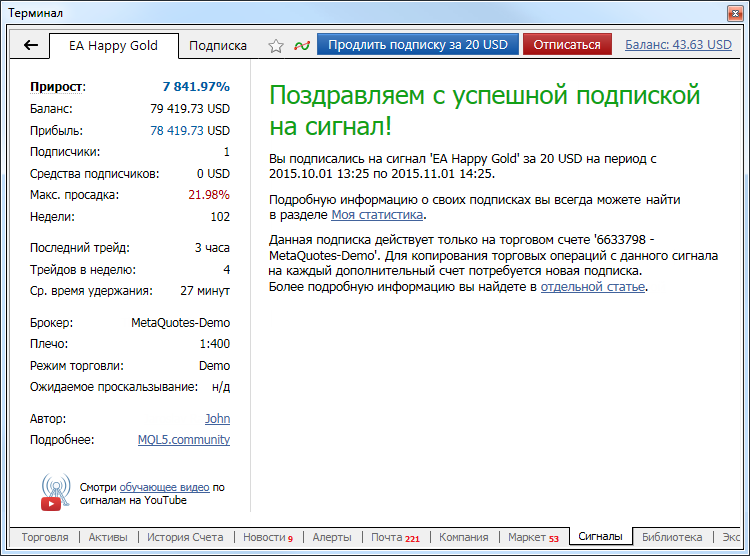Image resolution: width=750 pixels, height=556 pixels.
Task: Follow the отдельной статье link
Action: [x=593, y=287]
